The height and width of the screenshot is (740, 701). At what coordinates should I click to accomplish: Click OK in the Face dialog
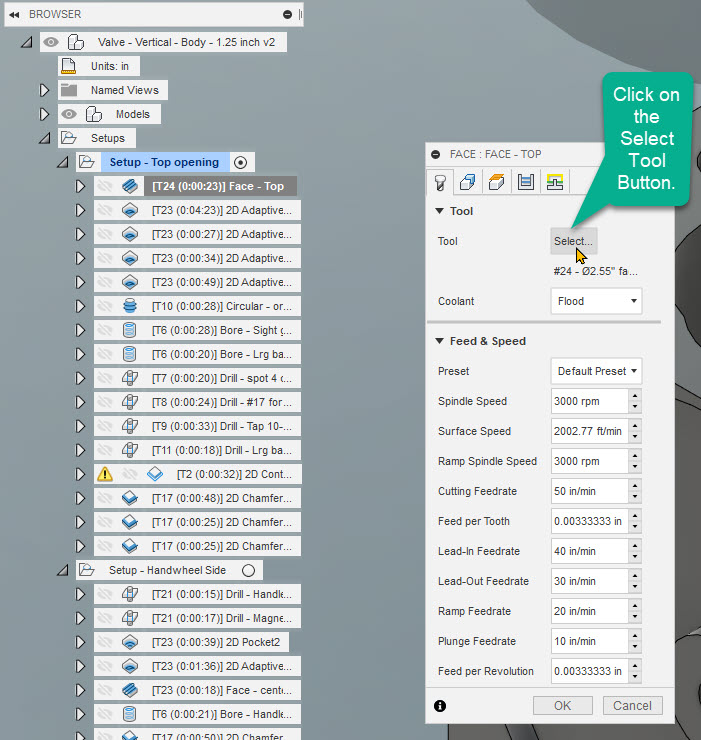pyautogui.click(x=563, y=706)
